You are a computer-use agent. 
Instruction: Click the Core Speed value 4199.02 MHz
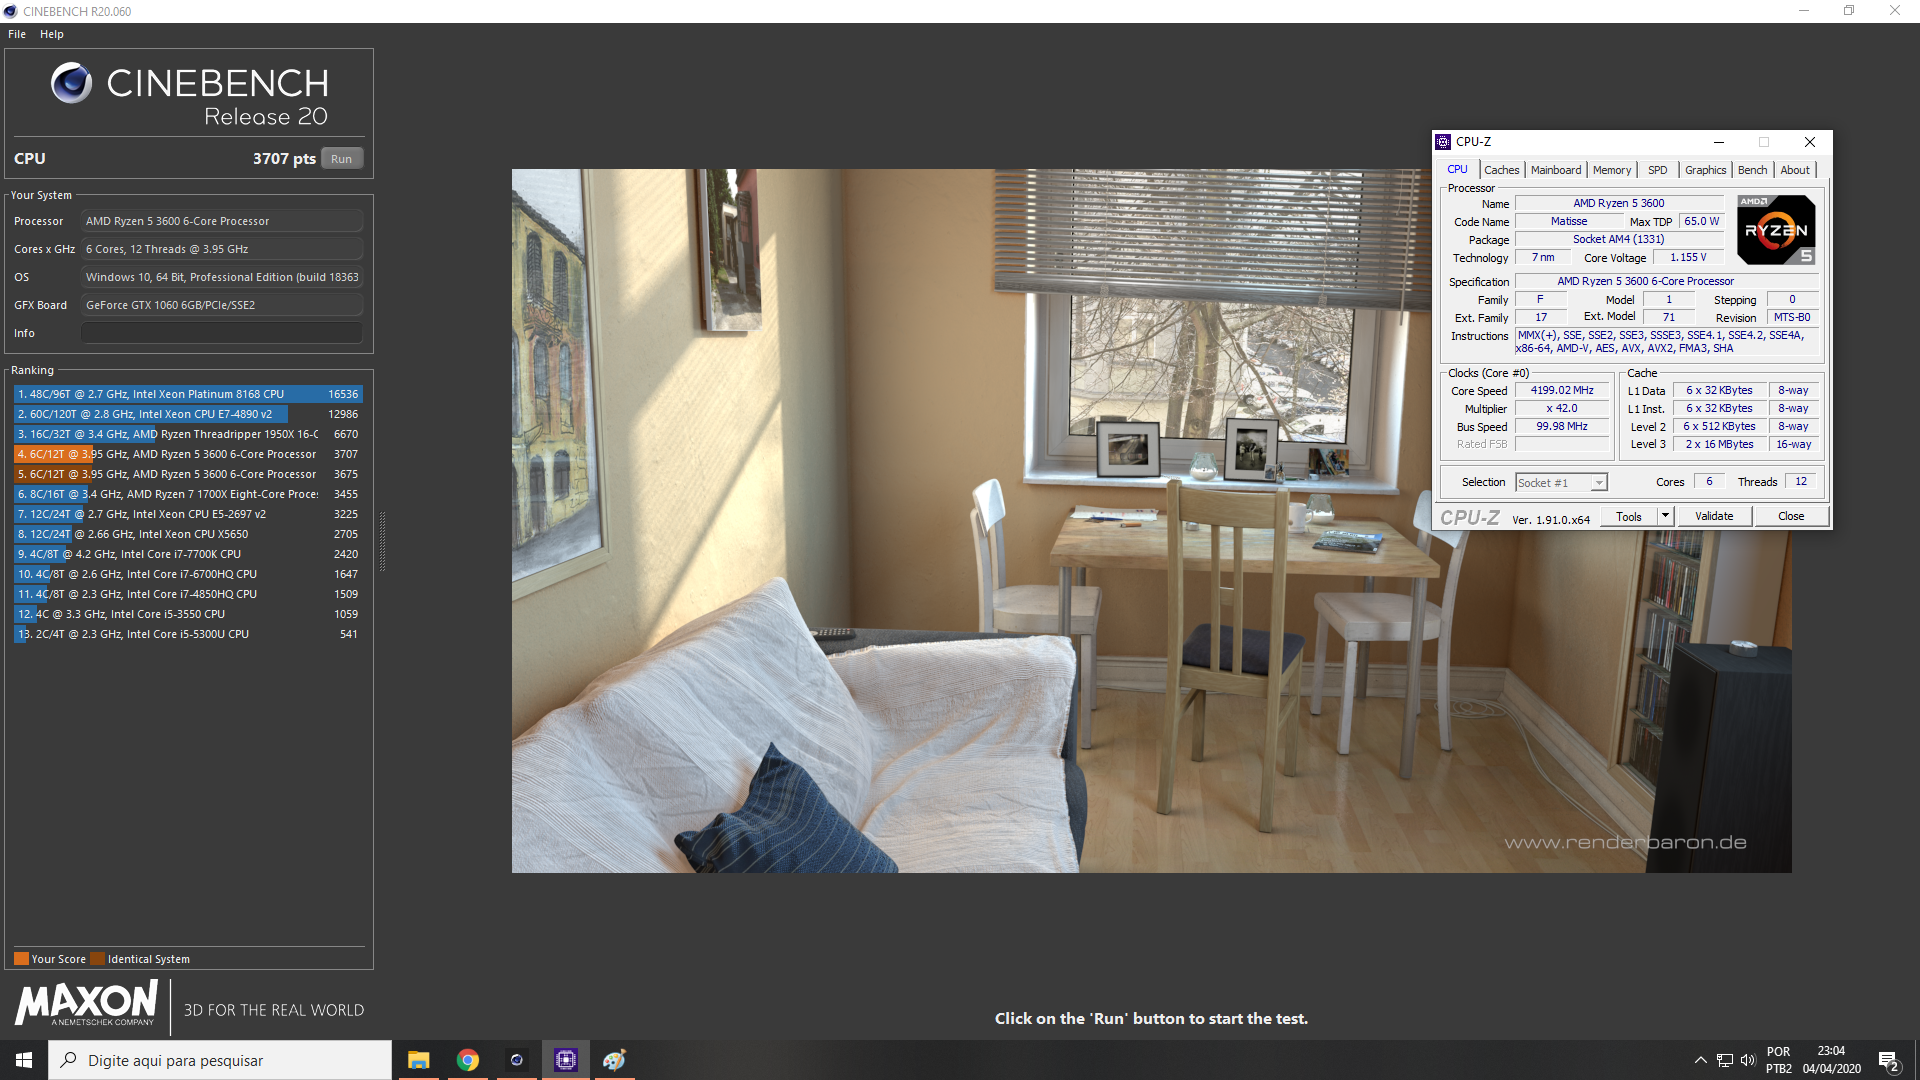(x=1562, y=391)
